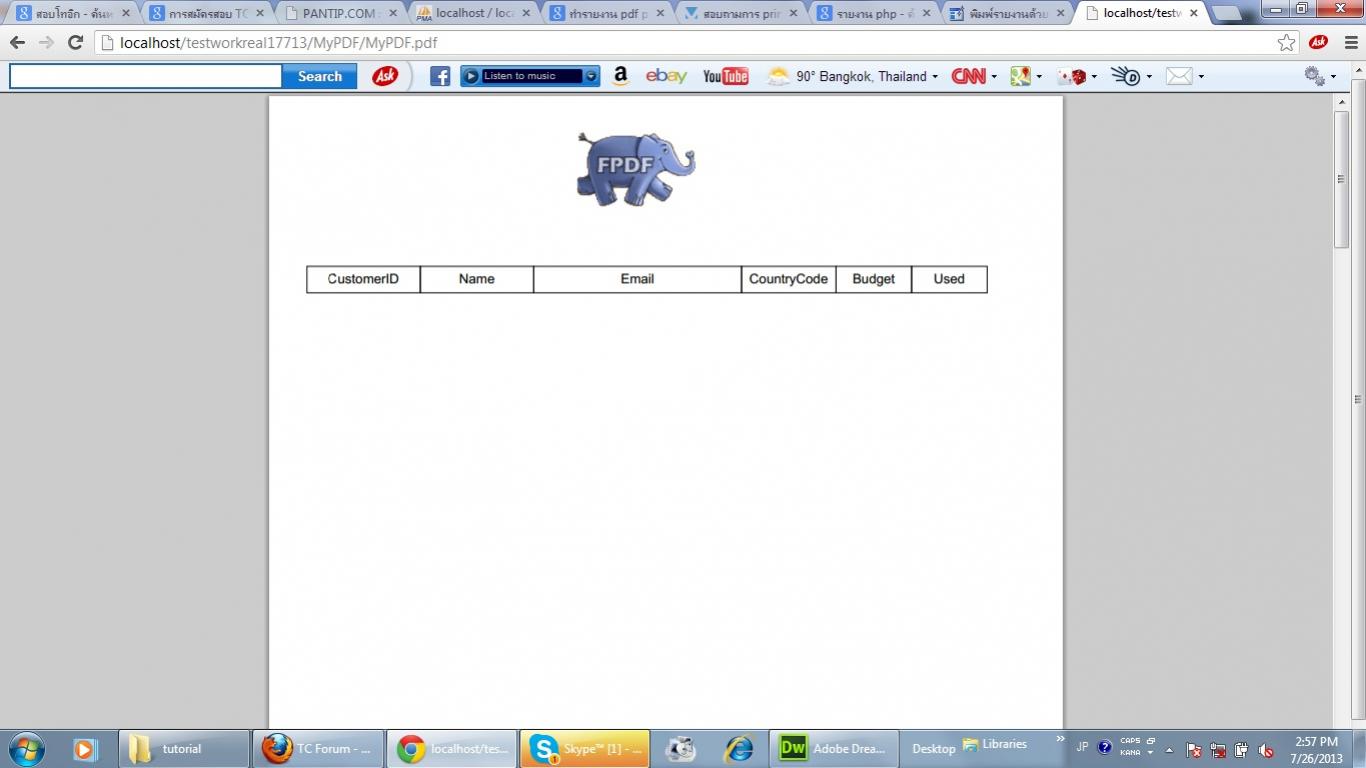Image resolution: width=1366 pixels, height=768 pixels.
Task: Click the JP language indicator
Action: click(1082, 748)
